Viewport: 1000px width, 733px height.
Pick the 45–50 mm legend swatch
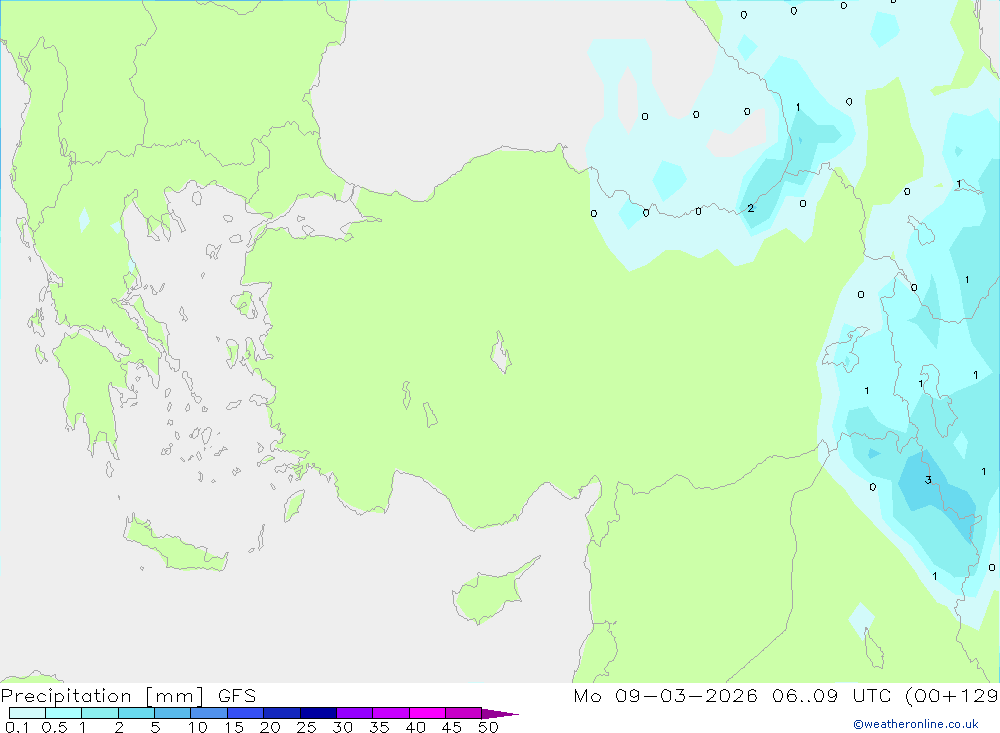pyautogui.click(x=463, y=713)
